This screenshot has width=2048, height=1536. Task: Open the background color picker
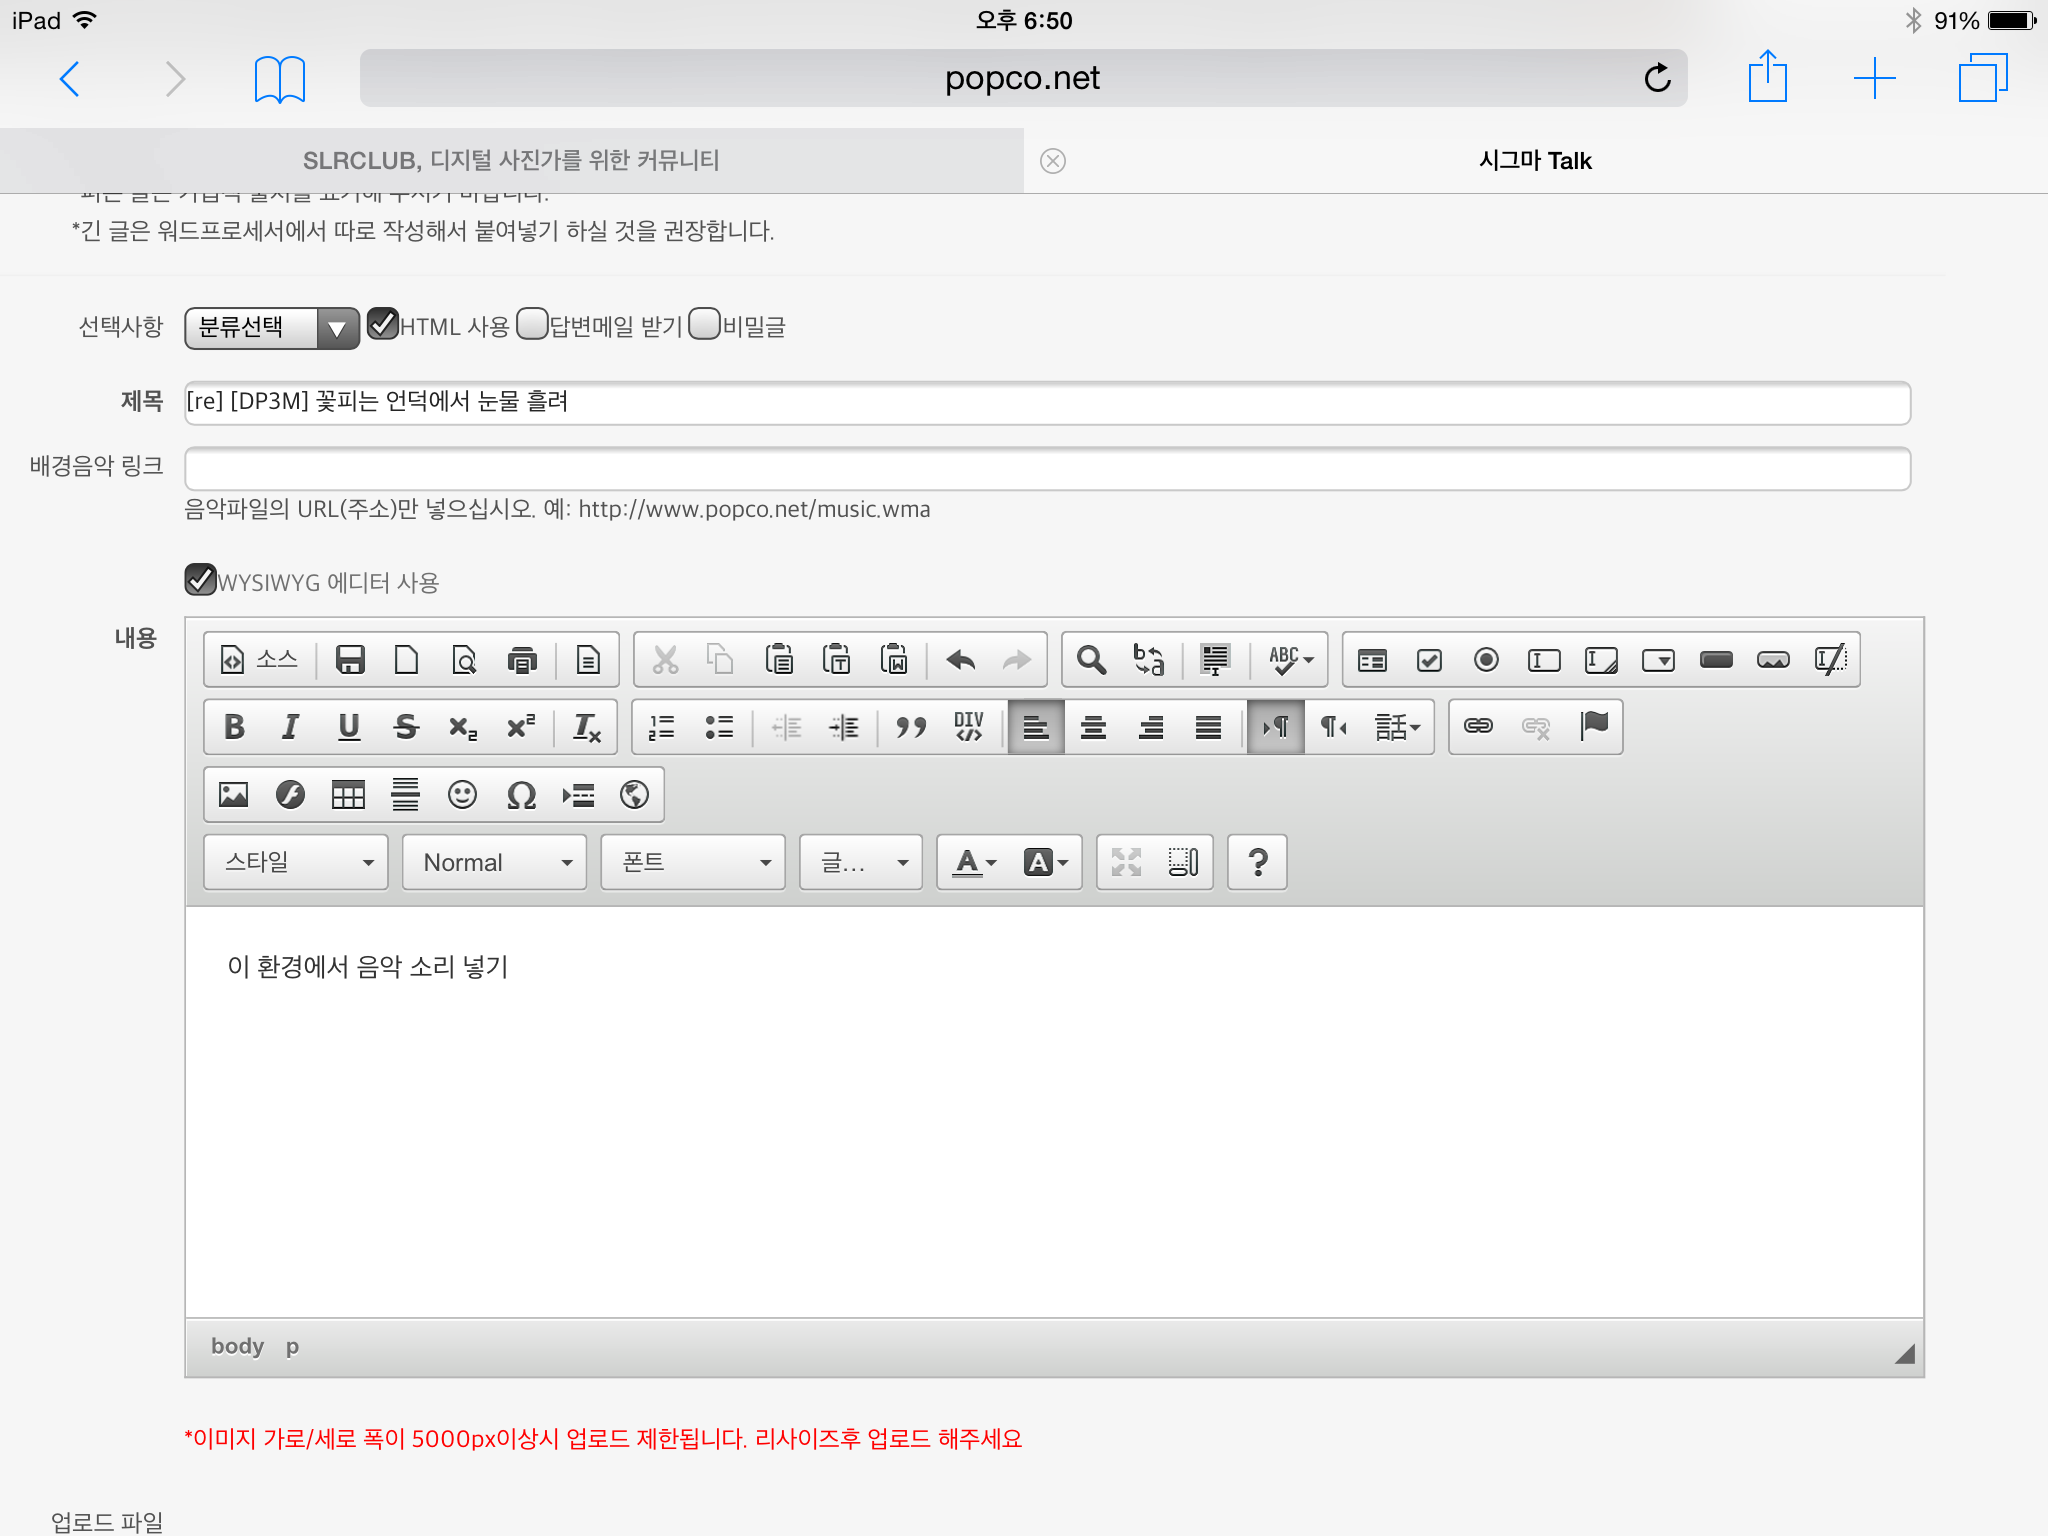[x=1046, y=862]
